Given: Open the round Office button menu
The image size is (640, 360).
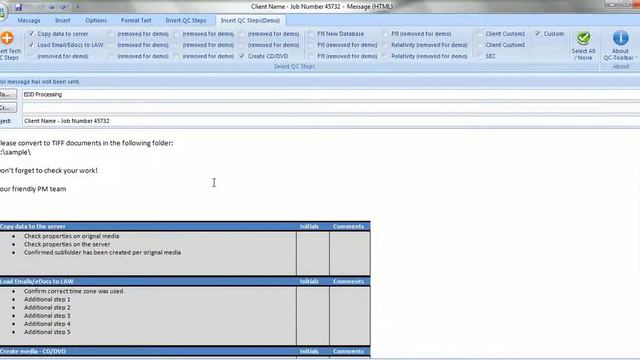Looking at the screenshot, I should [2, 12].
